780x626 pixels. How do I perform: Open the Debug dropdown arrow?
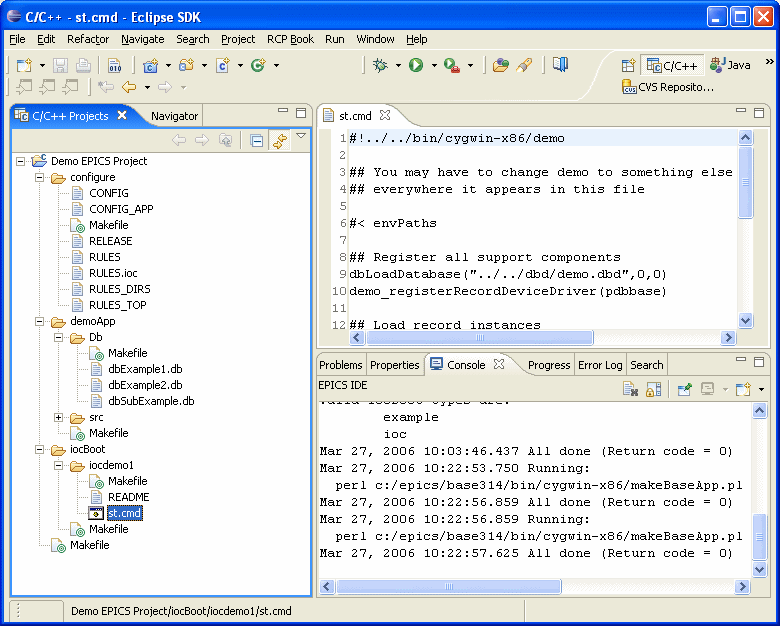pos(398,65)
